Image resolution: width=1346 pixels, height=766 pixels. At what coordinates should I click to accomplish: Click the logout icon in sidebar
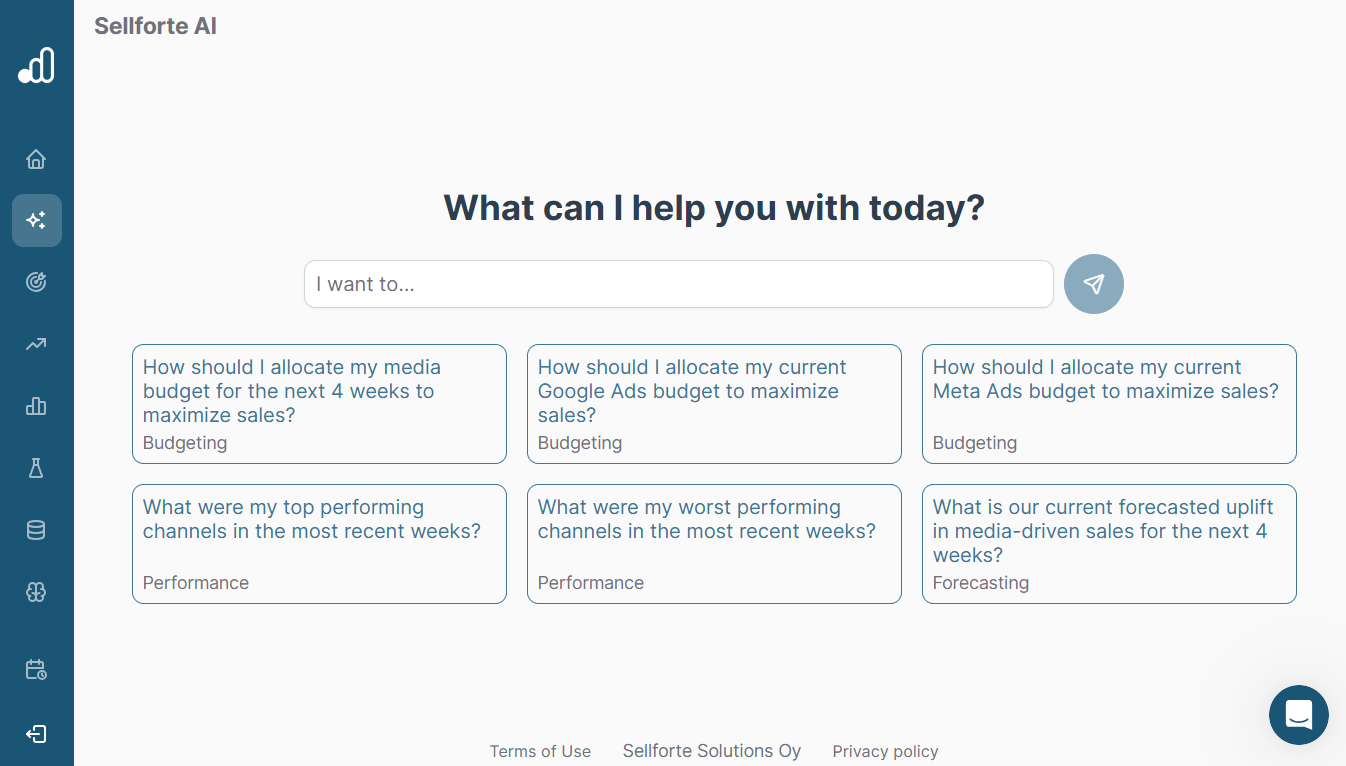tap(36, 734)
